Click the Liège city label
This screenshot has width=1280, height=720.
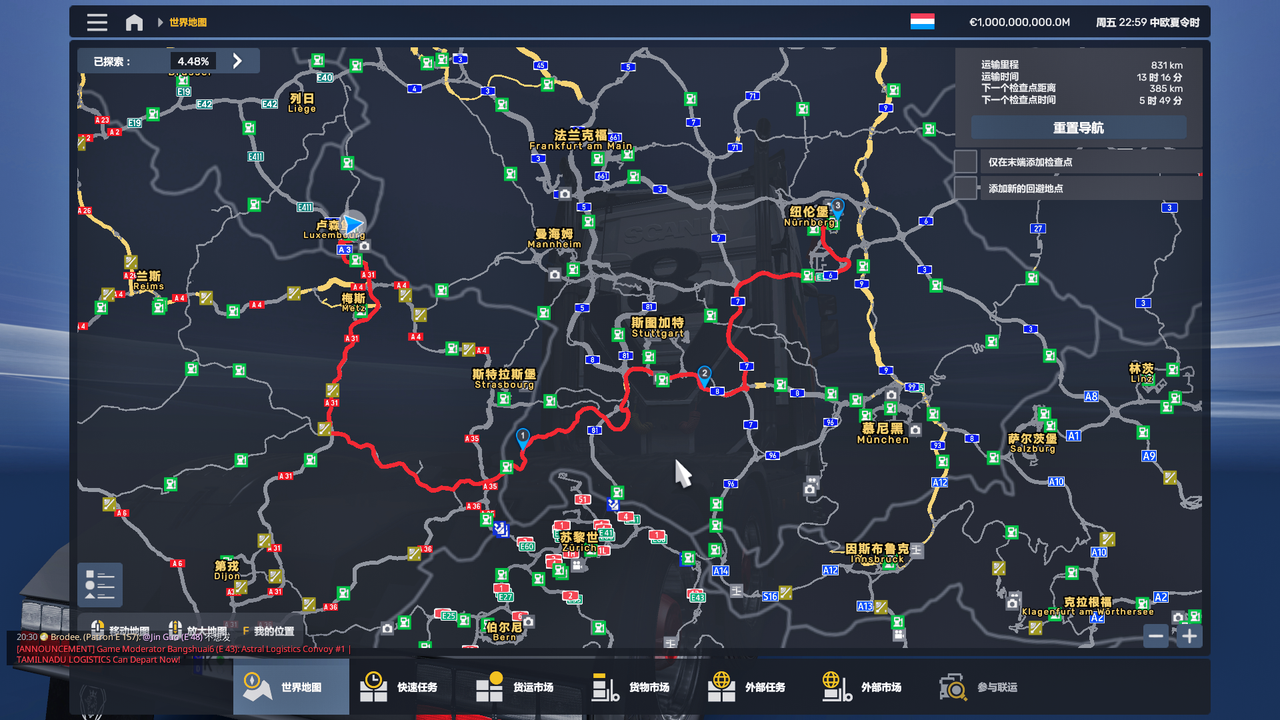[302, 103]
